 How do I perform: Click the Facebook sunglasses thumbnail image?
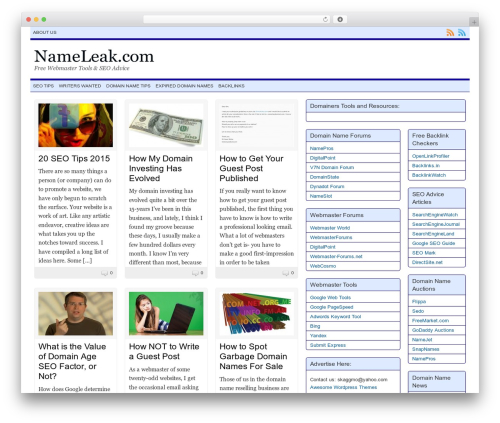[x=76, y=125]
